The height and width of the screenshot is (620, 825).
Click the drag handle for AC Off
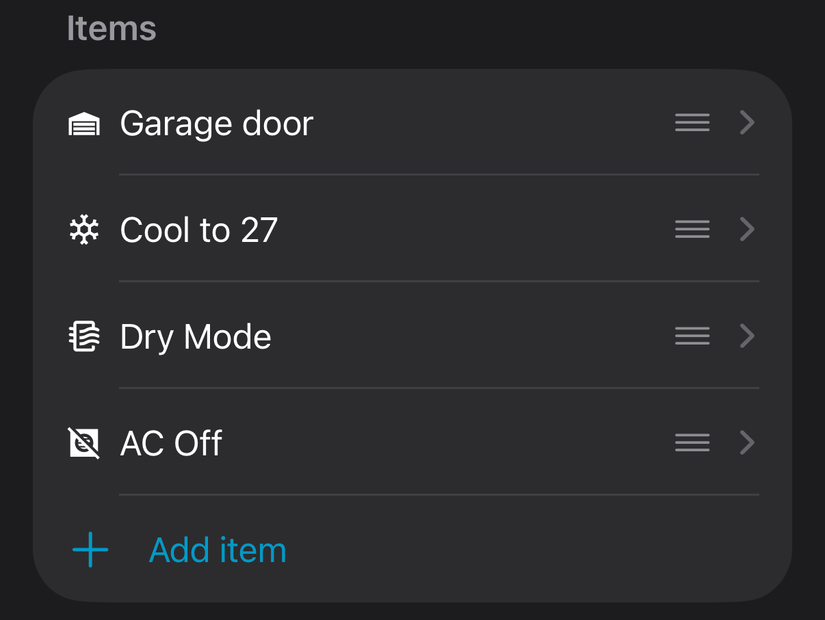coord(692,442)
